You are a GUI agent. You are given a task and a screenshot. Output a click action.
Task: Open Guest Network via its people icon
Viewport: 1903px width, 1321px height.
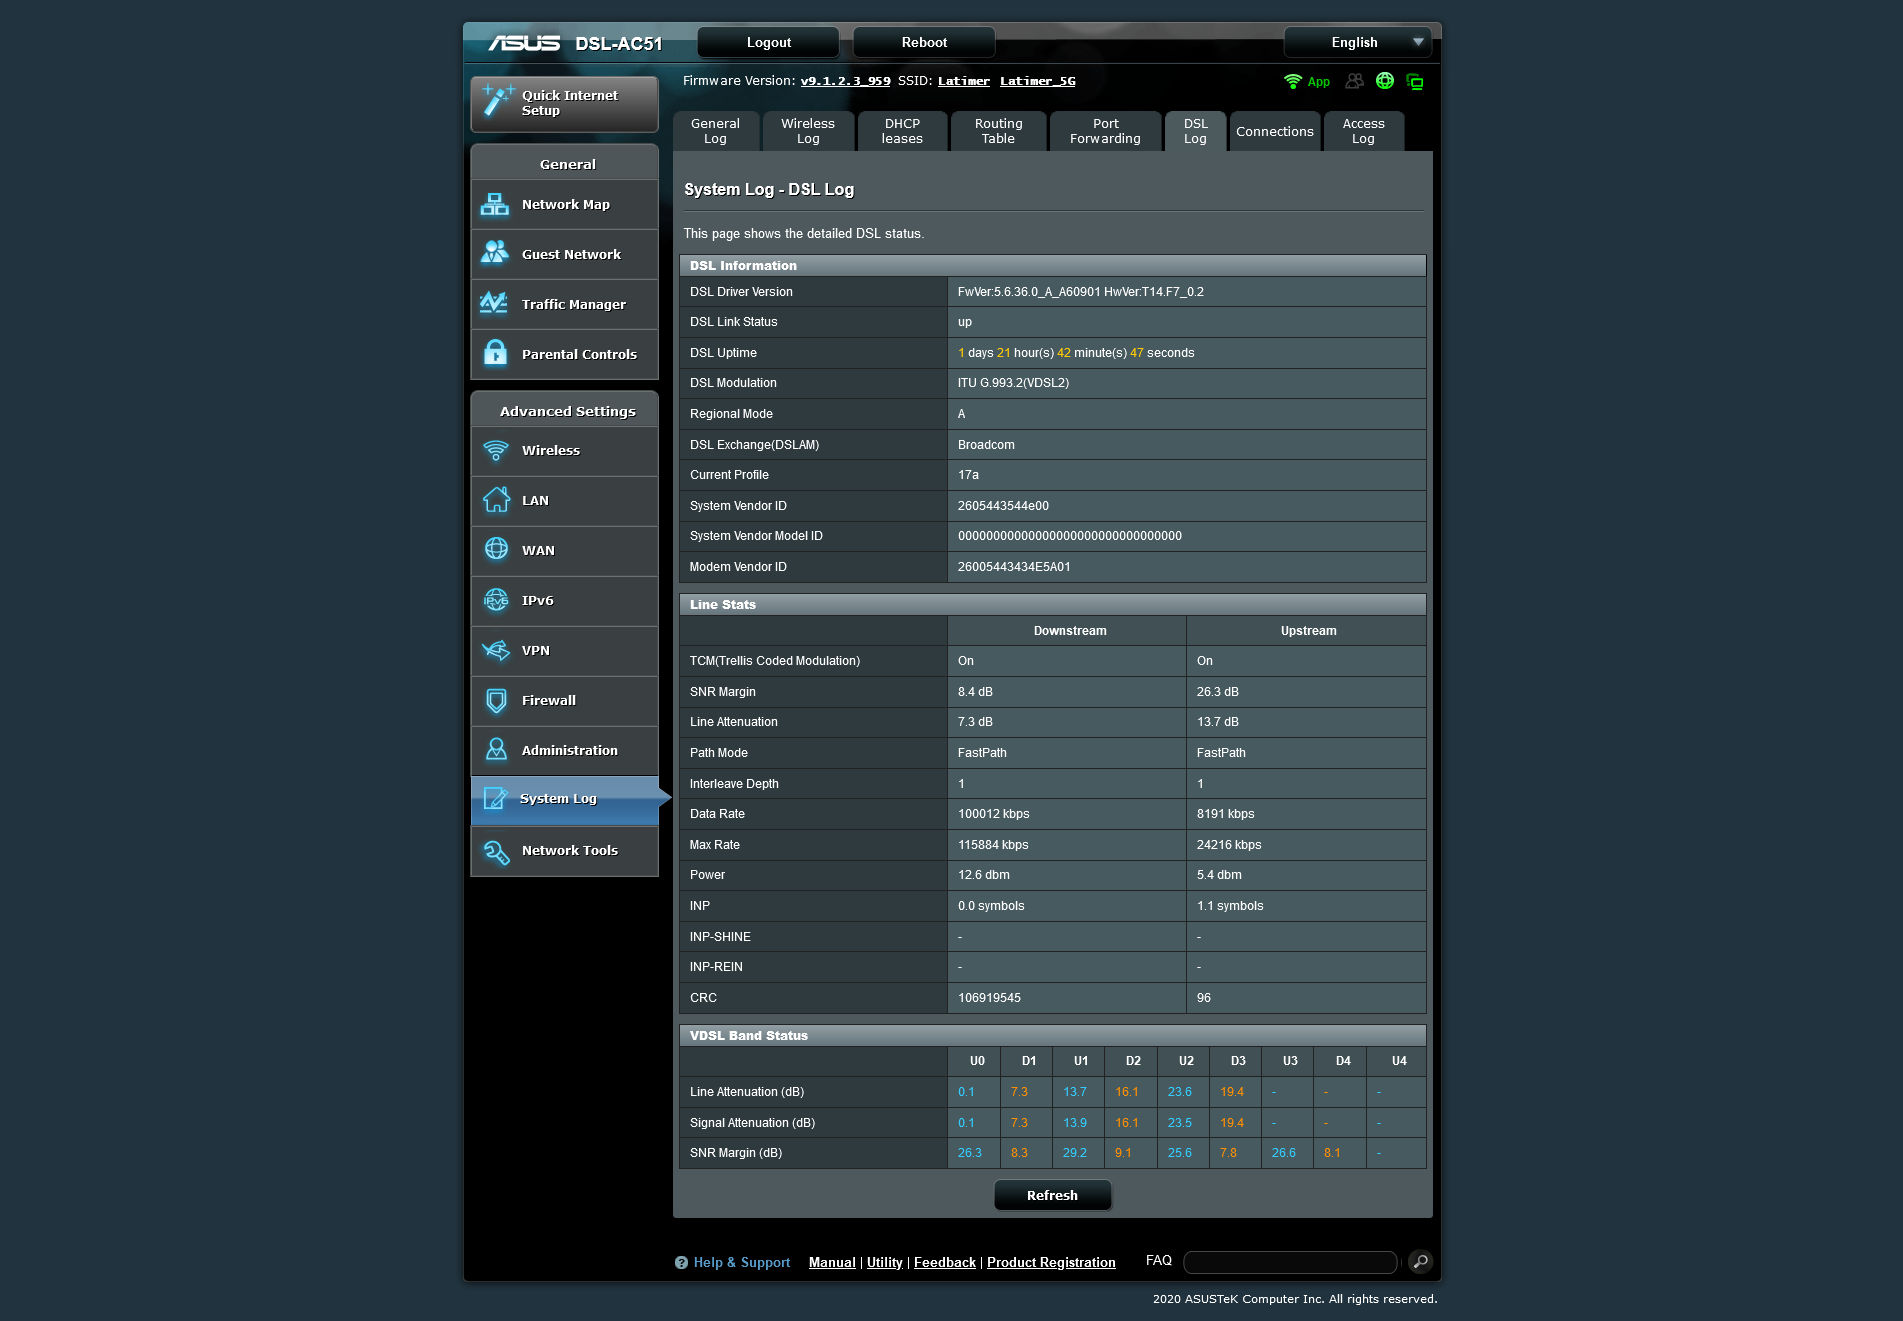[x=495, y=254]
